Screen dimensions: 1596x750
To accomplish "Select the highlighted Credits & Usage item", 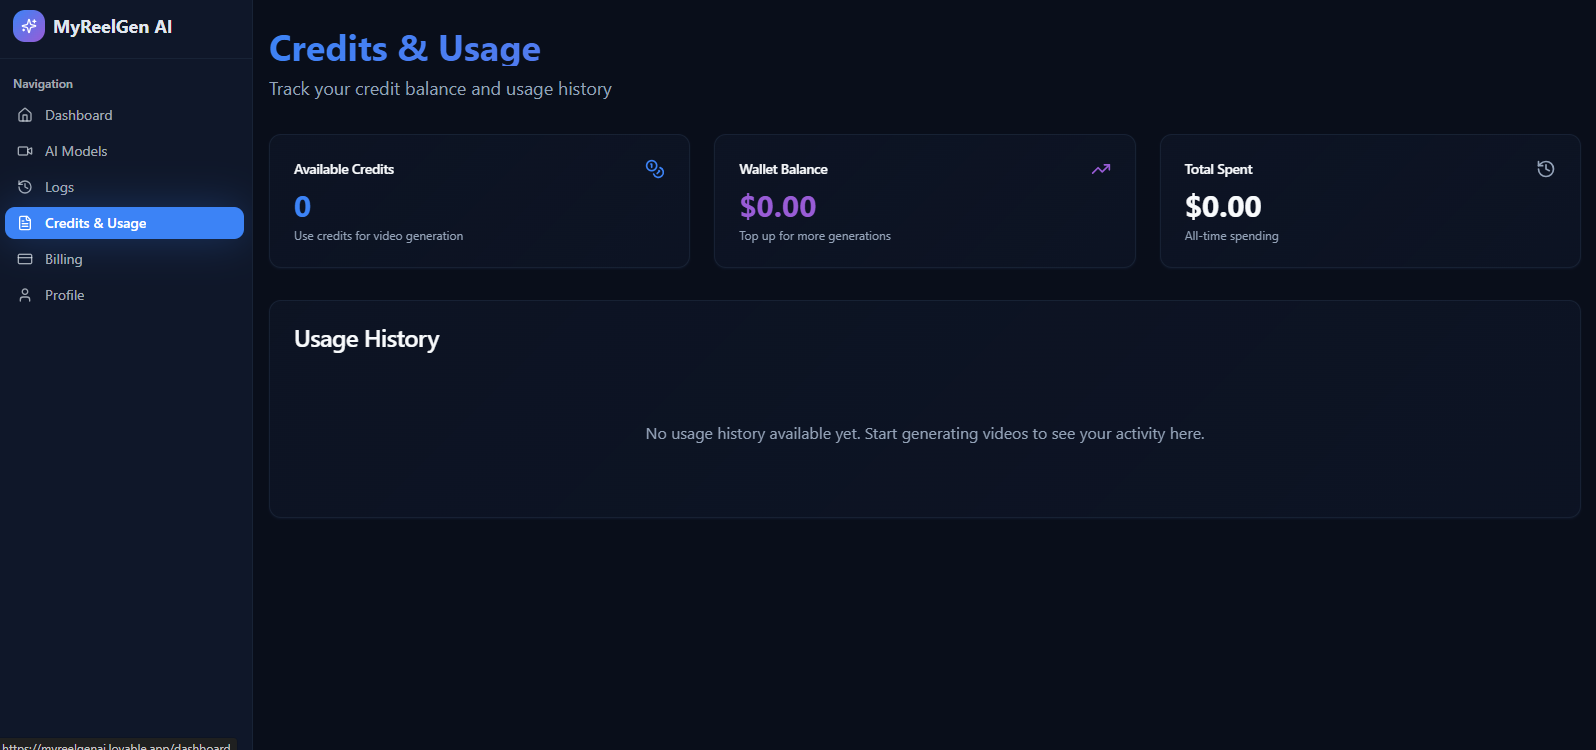I will click(95, 223).
